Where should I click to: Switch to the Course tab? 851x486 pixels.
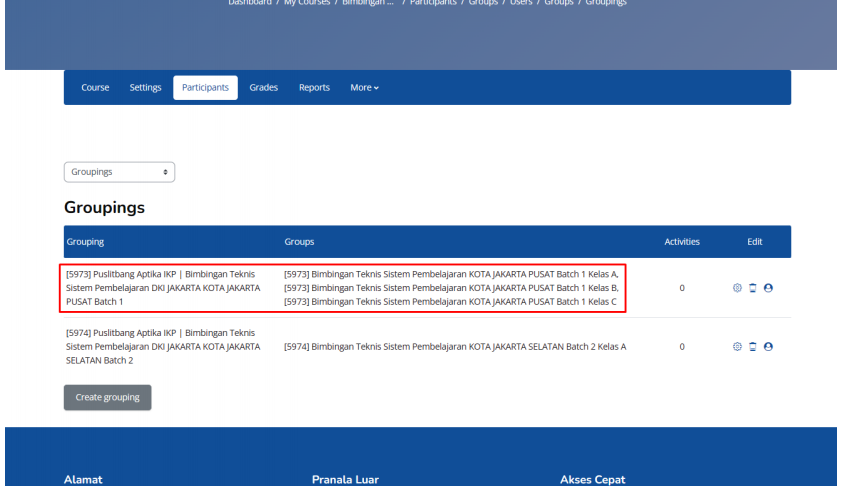pyautogui.click(x=95, y=88)
